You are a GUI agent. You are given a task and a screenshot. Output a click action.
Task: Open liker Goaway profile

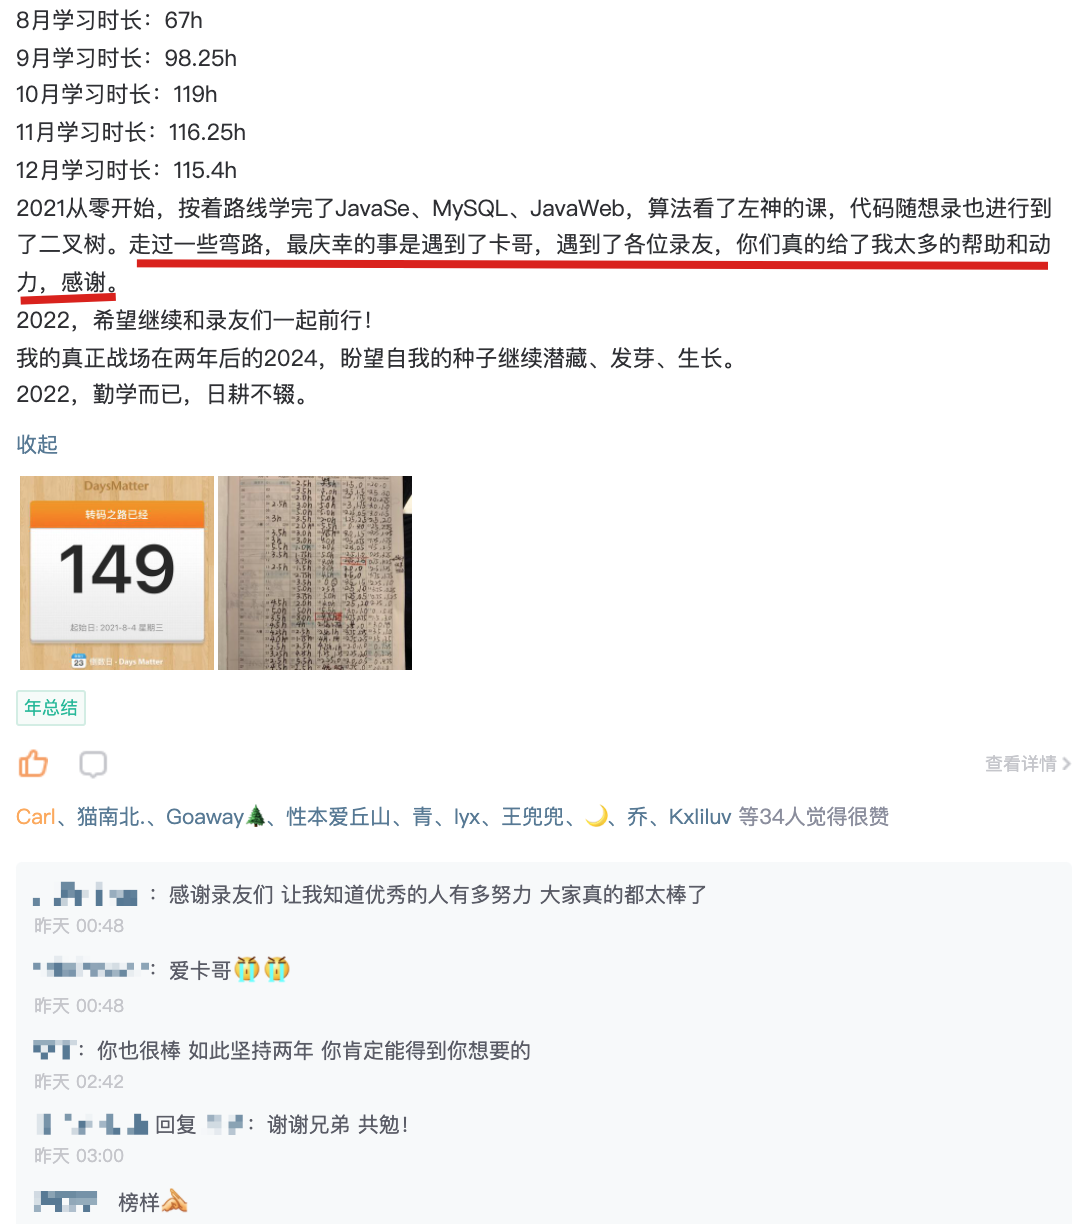pyautogui.click(x=216, y=817)
